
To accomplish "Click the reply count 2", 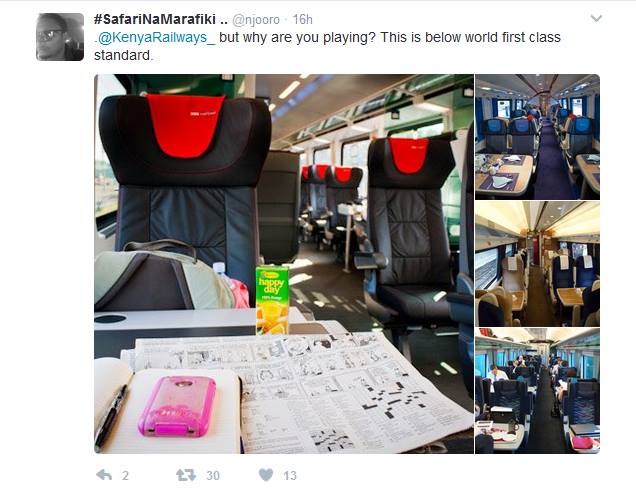I will (x=125, y=475).
